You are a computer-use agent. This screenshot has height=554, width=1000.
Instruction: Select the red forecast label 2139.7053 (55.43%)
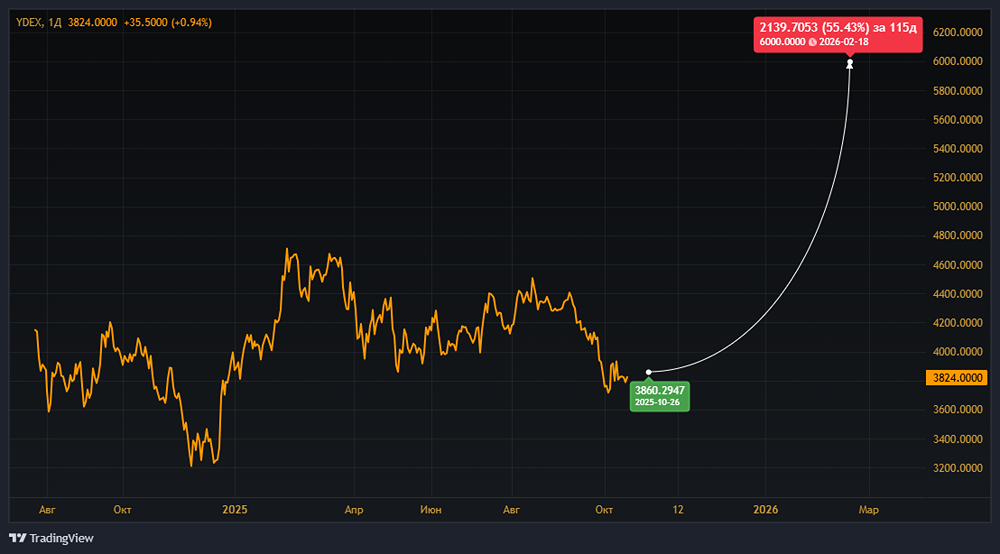pos(837,34)
